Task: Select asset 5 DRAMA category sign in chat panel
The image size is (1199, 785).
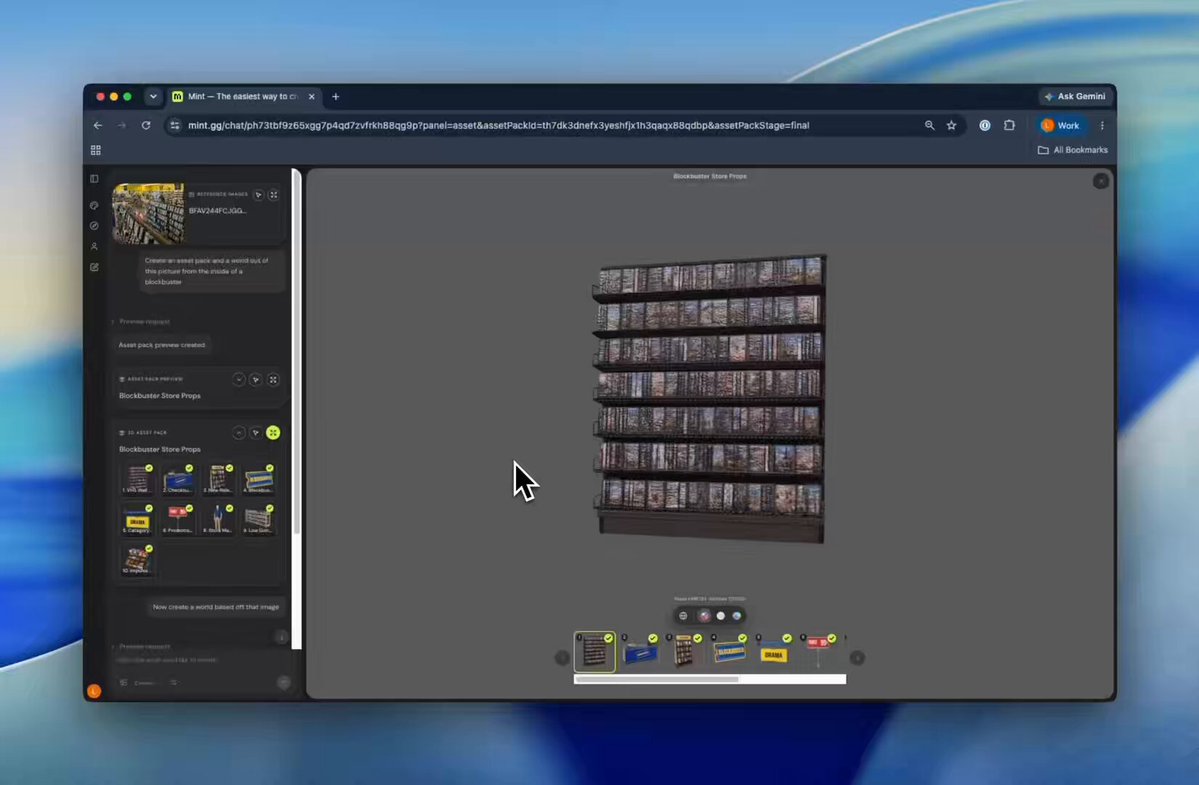Action: (138, 520)
